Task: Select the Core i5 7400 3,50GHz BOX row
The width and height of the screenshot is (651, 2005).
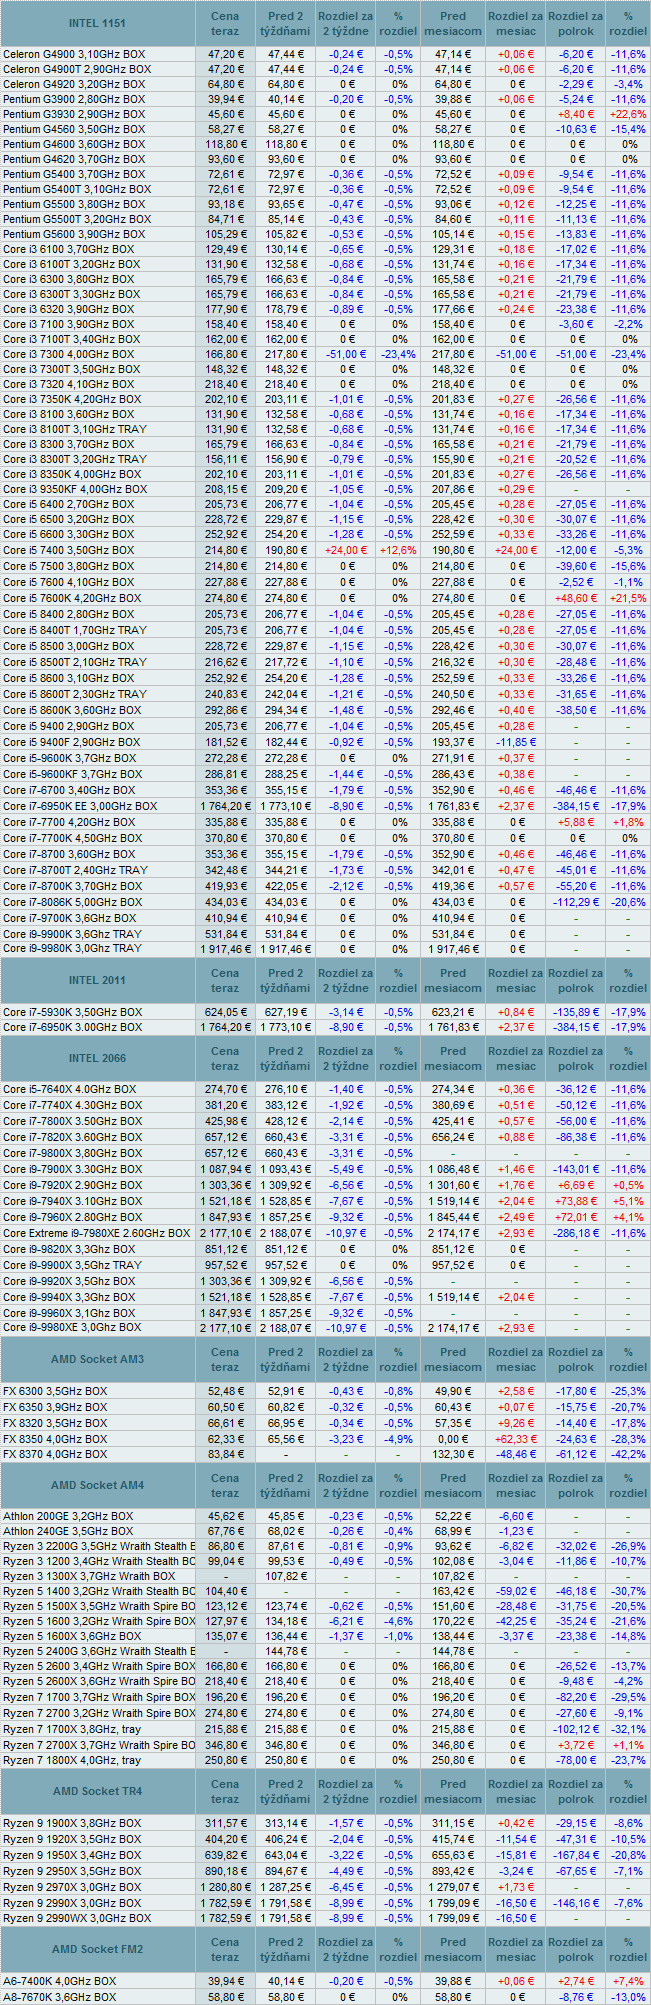Action: click(x=68, y=550)
